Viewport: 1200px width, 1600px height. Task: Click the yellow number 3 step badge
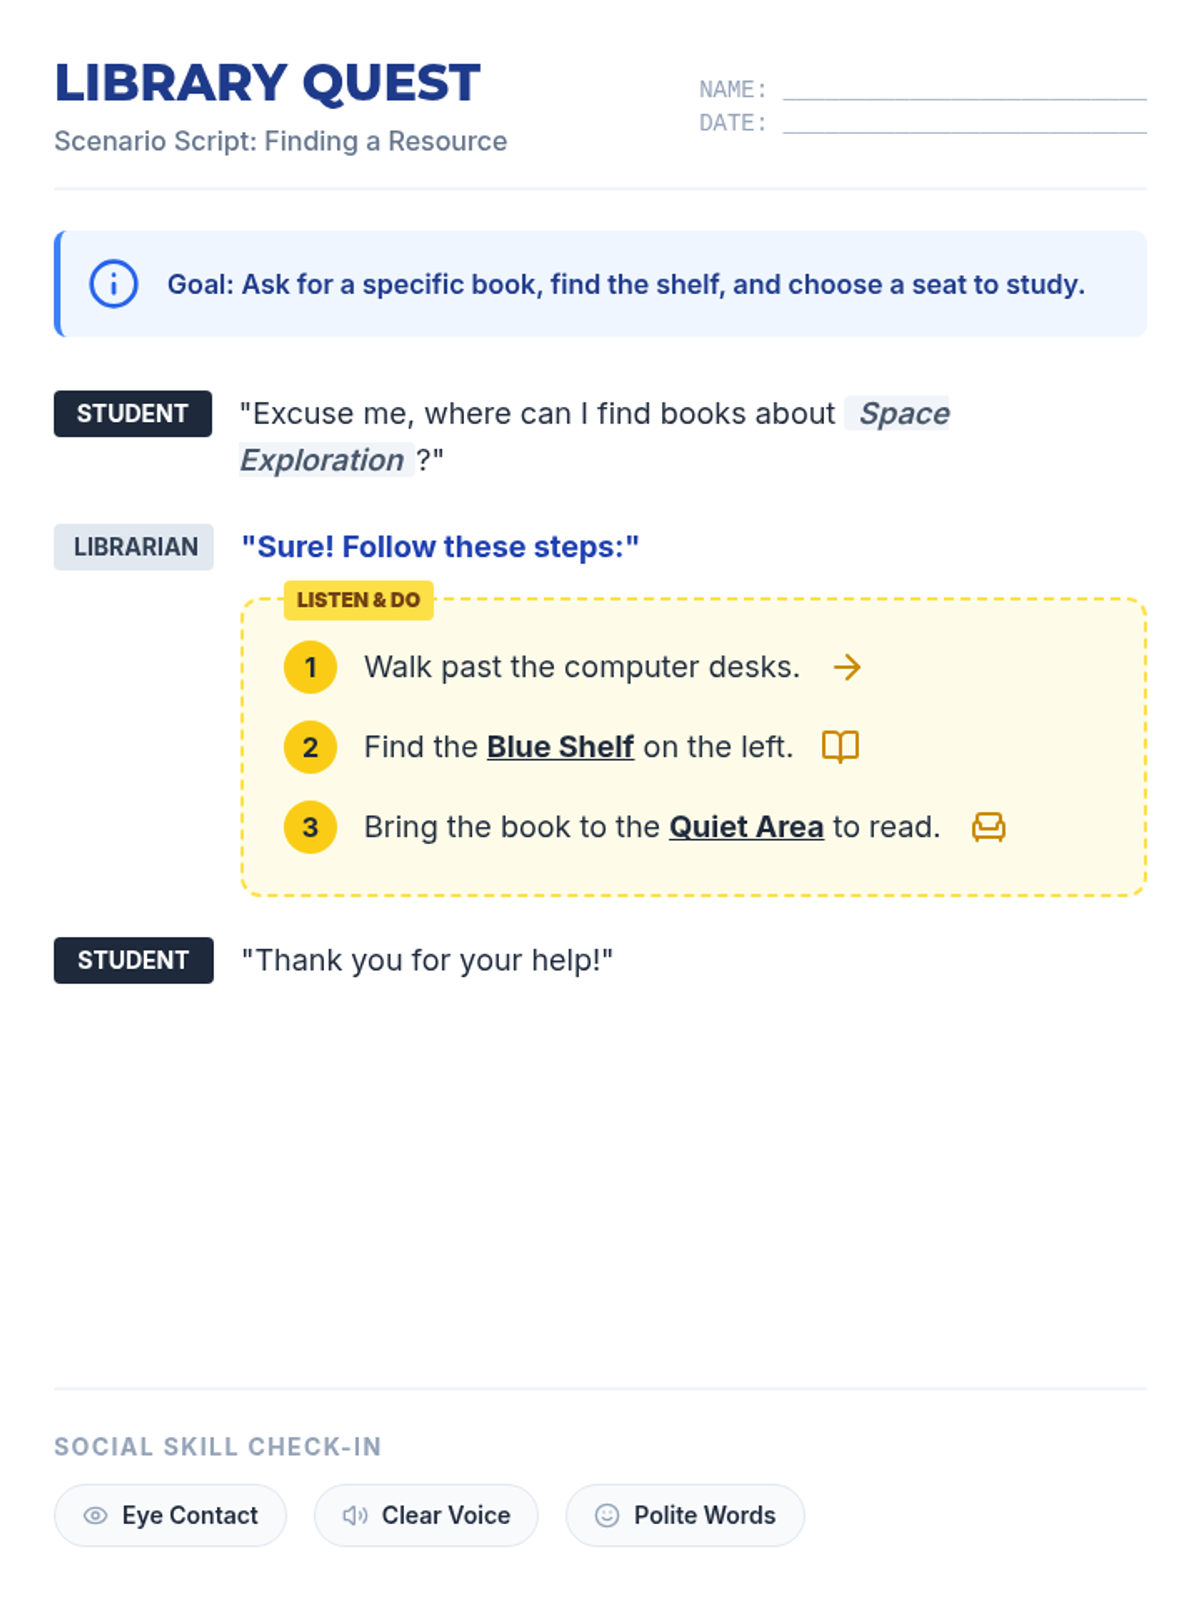click(310, 827)
